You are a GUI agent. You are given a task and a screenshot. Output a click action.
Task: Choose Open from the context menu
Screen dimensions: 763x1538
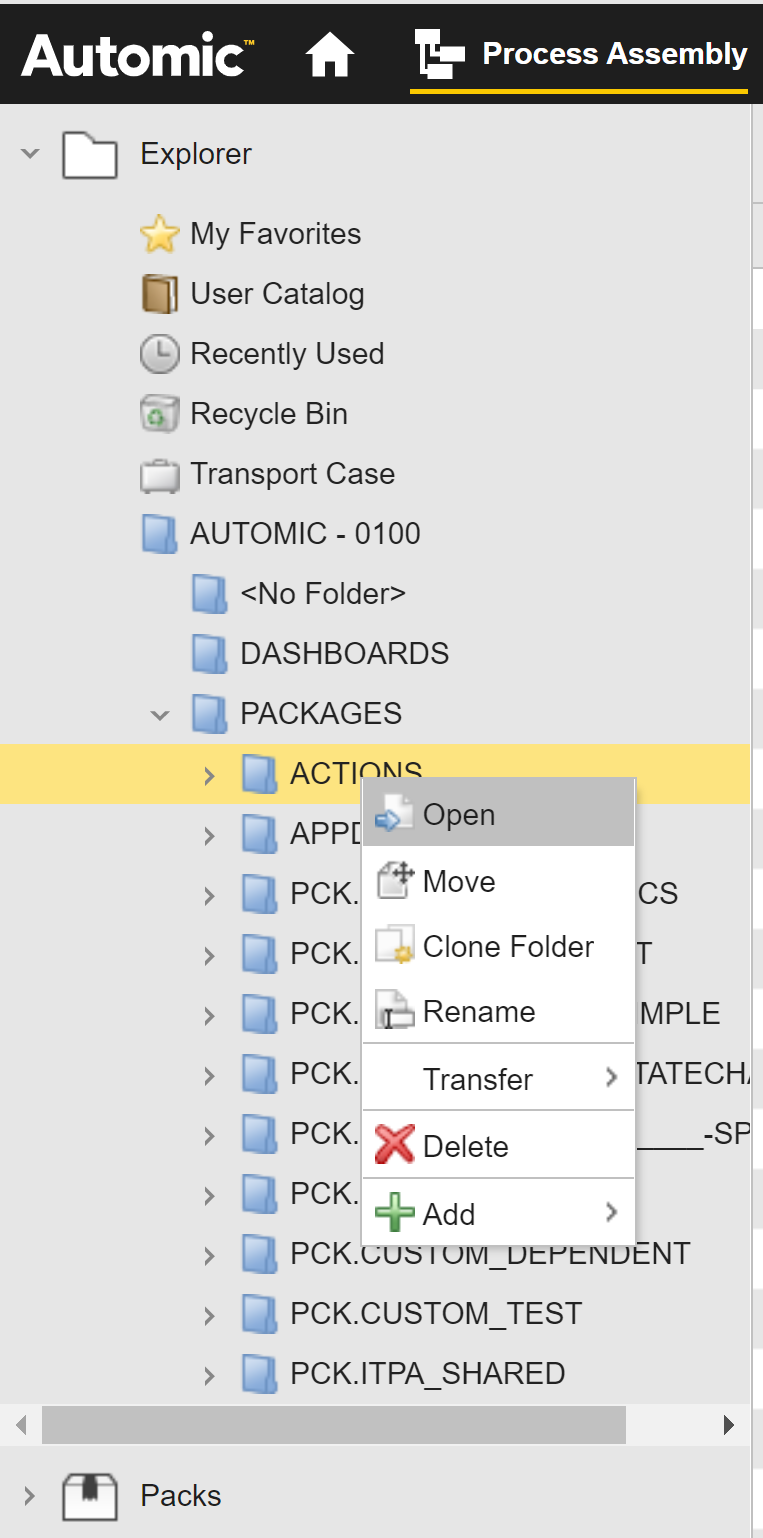point(458,814)
